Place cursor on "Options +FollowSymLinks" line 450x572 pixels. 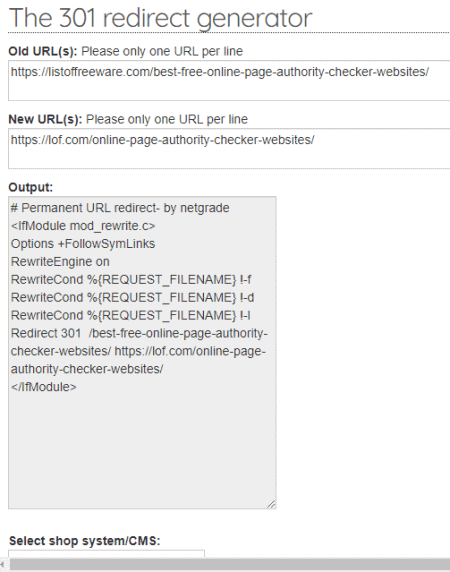point(83,244)
